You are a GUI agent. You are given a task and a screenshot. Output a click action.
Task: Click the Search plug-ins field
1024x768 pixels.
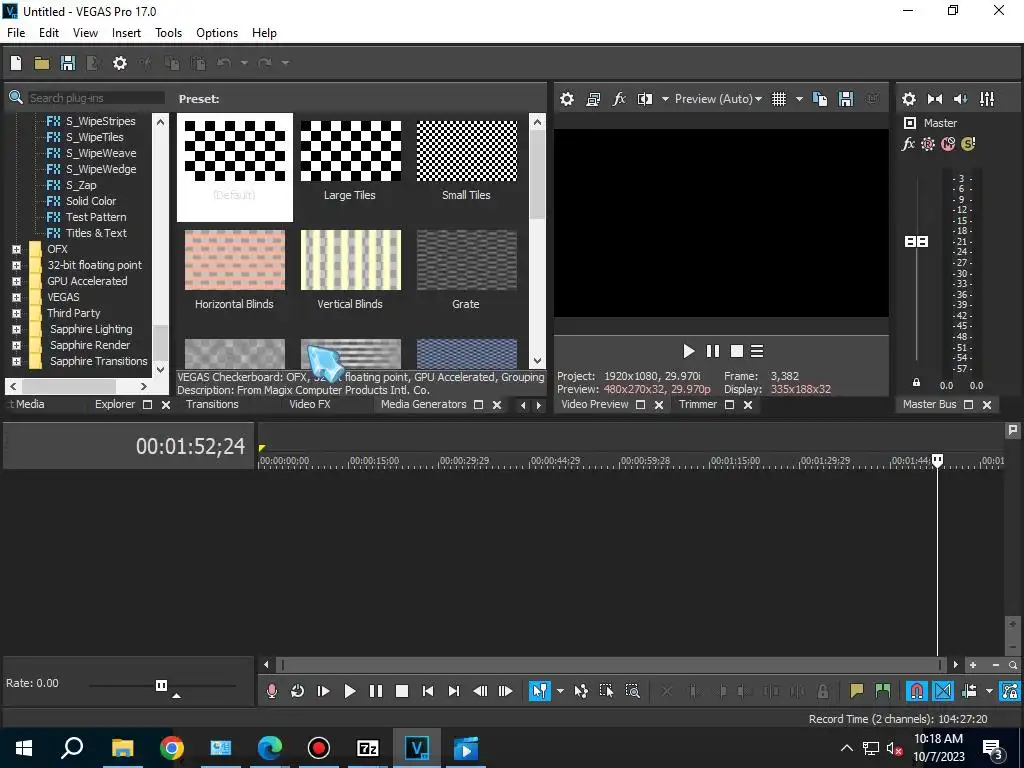point(96,98)
